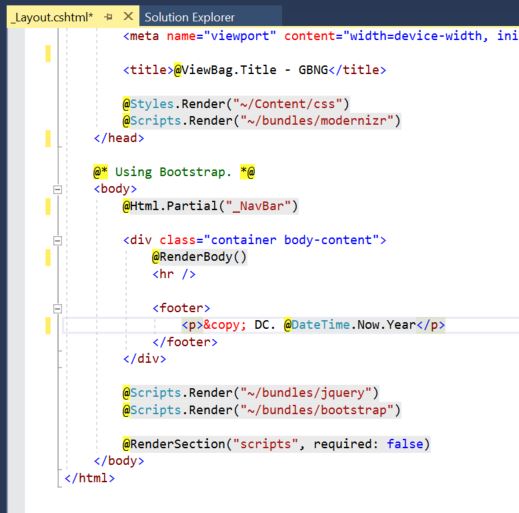Select the _Layout.cshtml* document tab
519x513 pixels.
pos(52,17)
